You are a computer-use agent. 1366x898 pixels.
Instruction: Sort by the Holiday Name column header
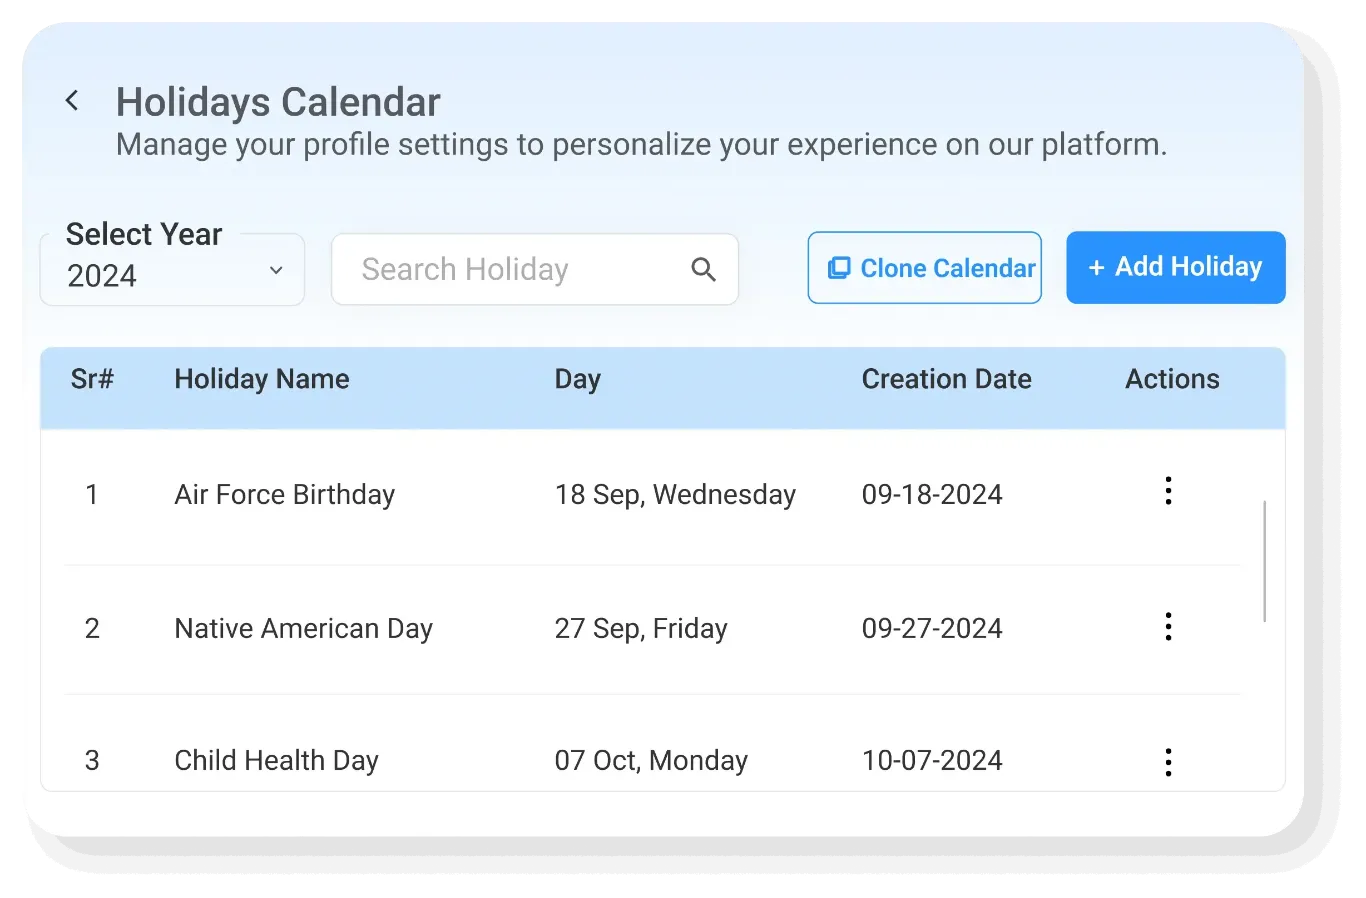pos(261,379)
